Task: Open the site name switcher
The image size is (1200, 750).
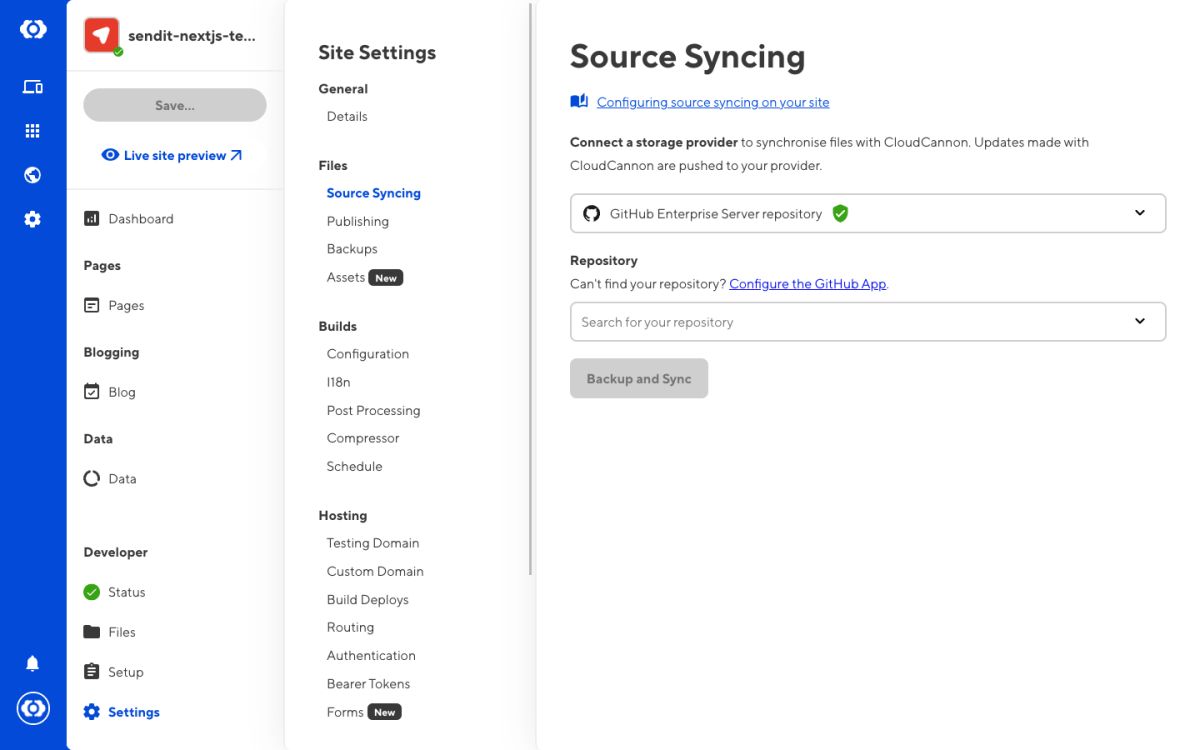Action: [x=191, y=36]
